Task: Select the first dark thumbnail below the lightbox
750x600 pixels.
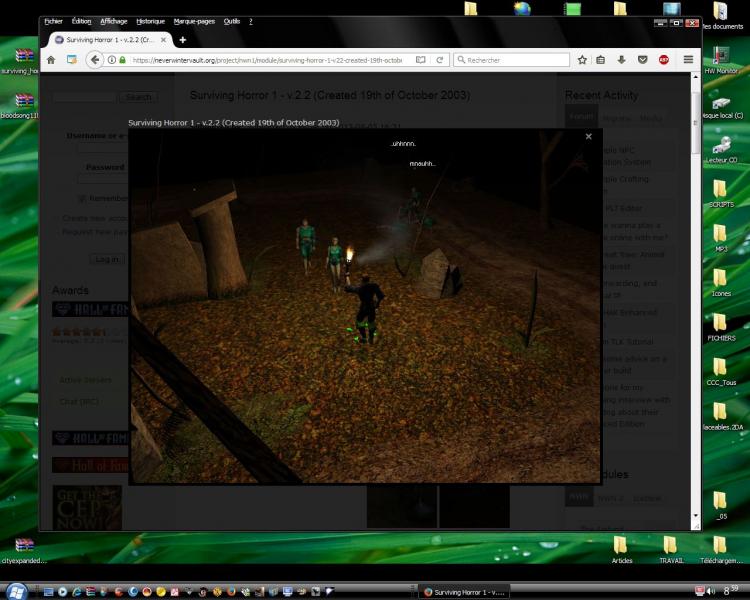Action: click(x=402, y=506)
